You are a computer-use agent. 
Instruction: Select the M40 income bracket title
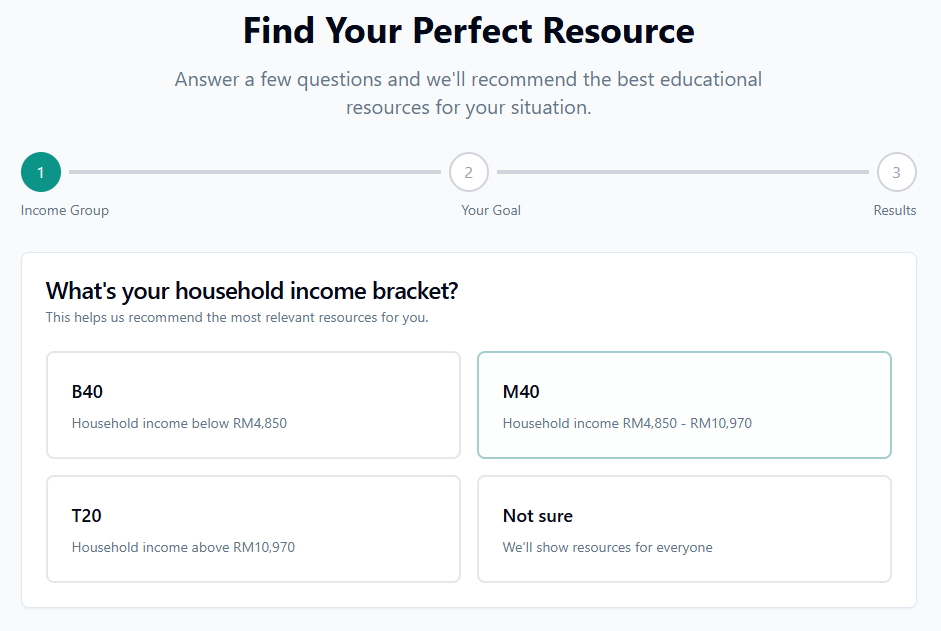coord(521,392)
